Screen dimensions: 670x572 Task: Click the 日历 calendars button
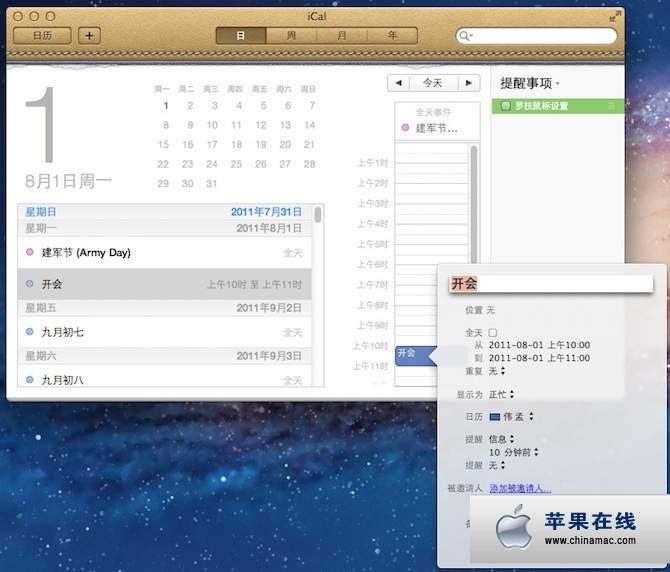coord(43,35)
